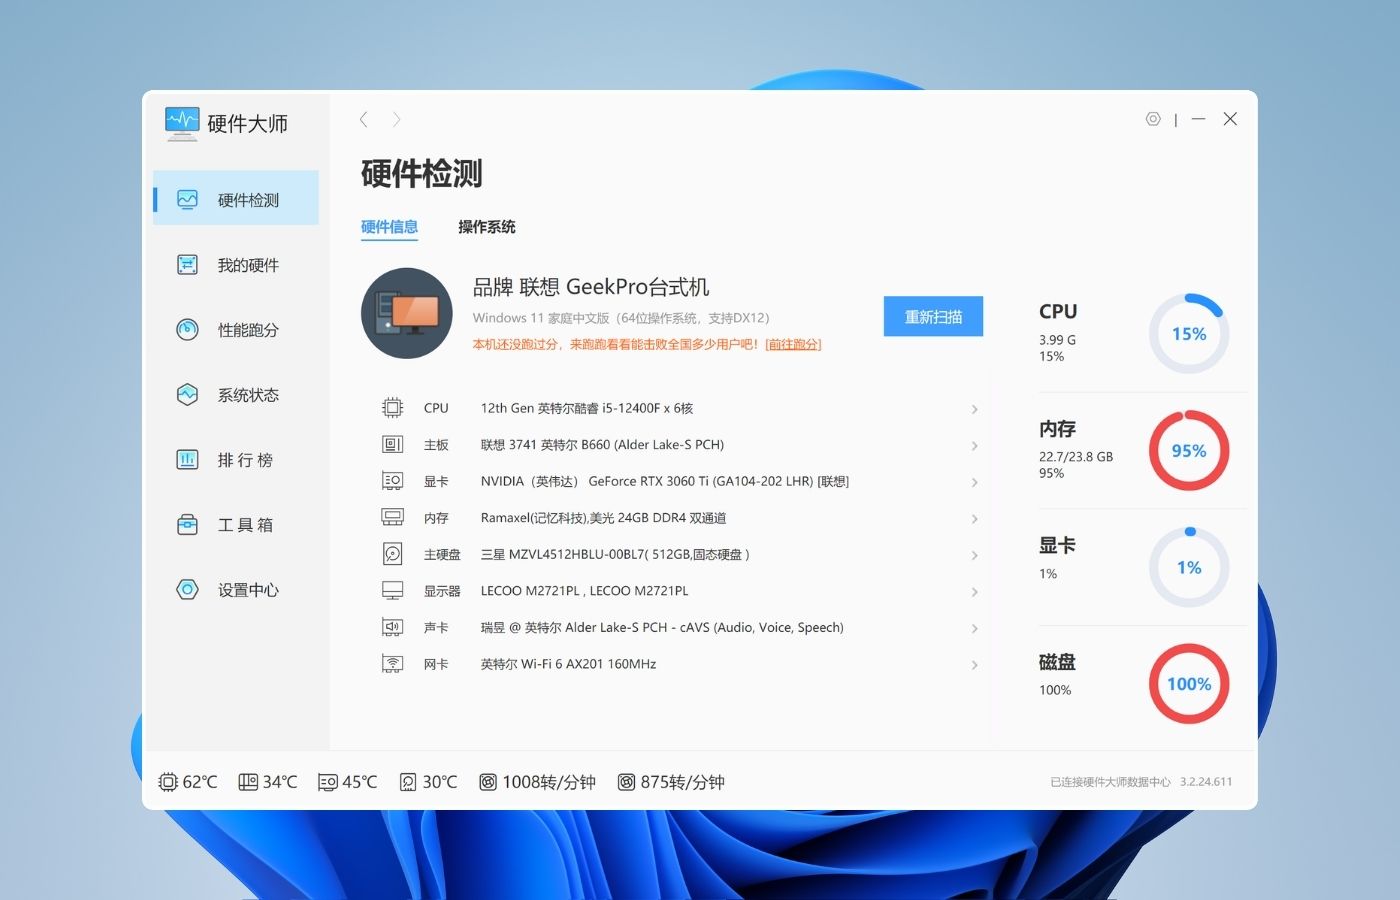Click the CPU chip icon in hardware list
The image size is (1400, 900).
click(x=392, y=408)
